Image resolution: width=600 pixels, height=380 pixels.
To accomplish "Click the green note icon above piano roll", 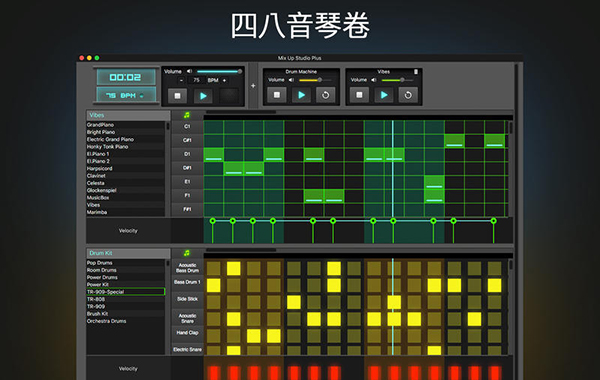I will pos(187,115).
